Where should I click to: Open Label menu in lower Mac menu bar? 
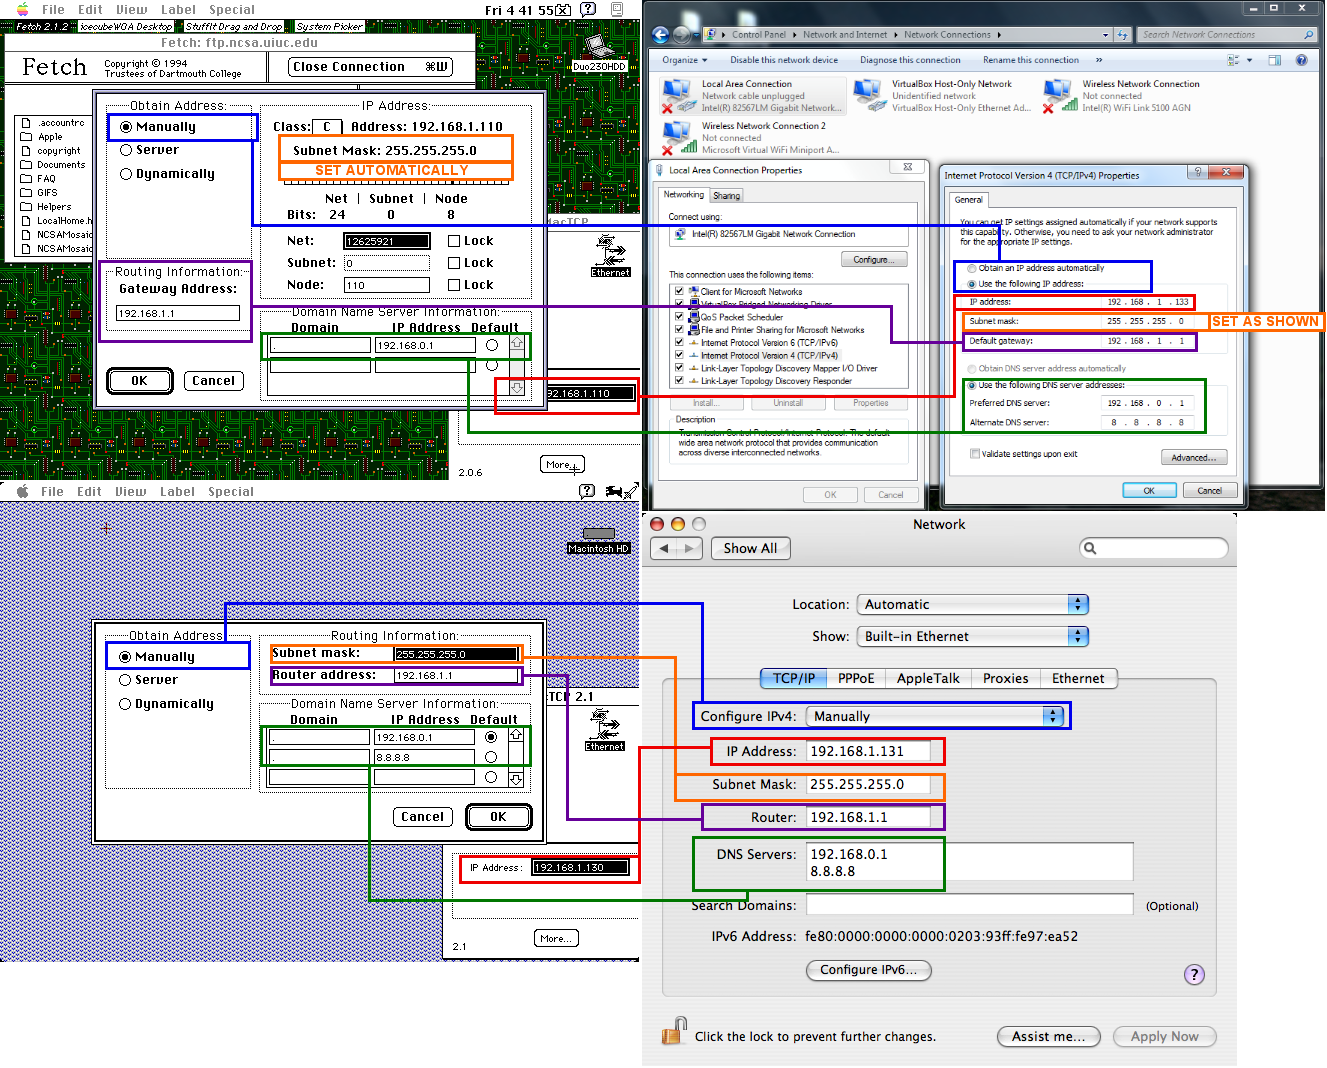[177, 491]
